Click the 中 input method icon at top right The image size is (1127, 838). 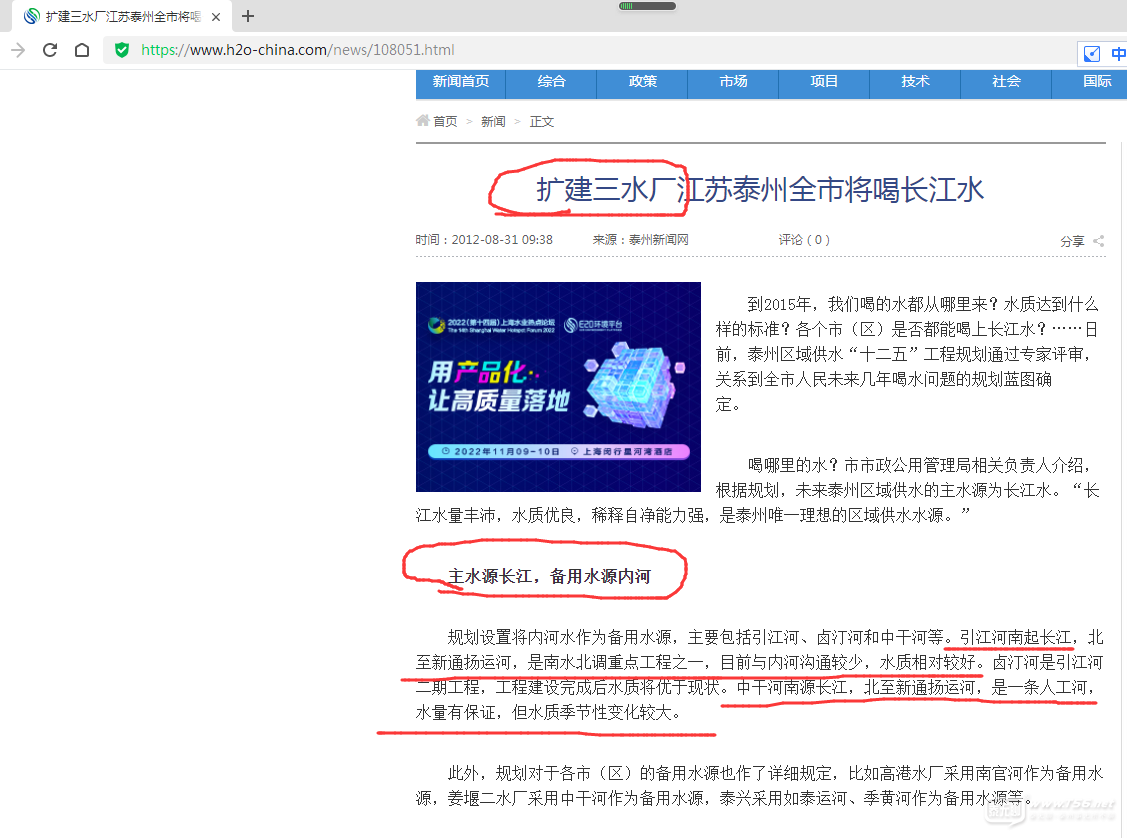[x=1118, y=54]
